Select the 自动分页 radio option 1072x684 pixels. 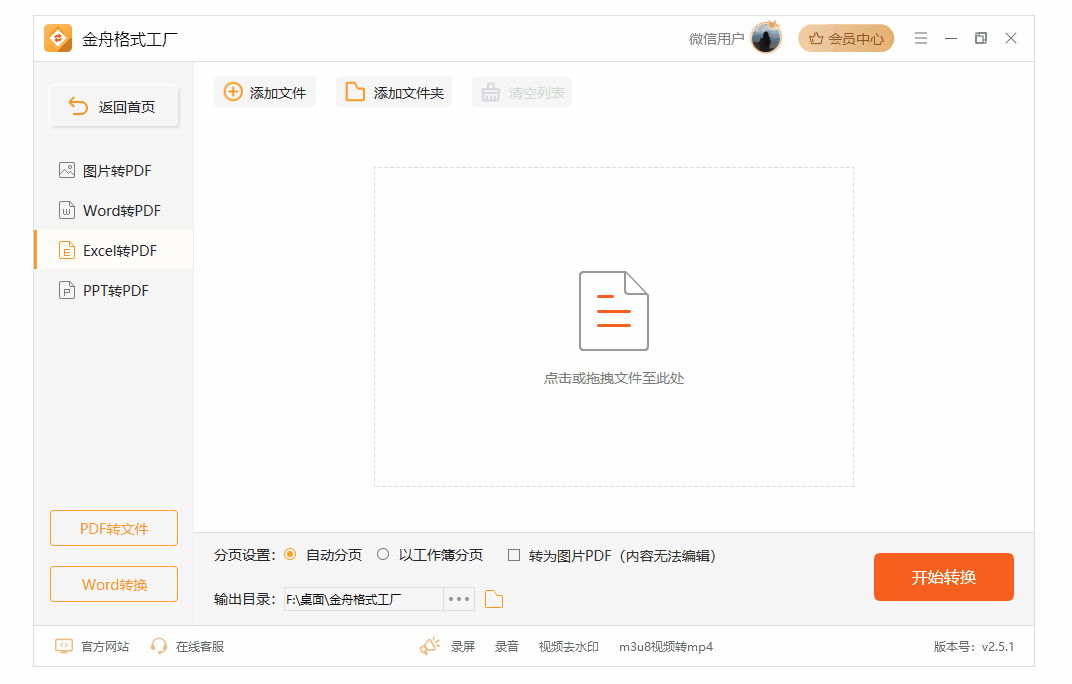point(291,555)
